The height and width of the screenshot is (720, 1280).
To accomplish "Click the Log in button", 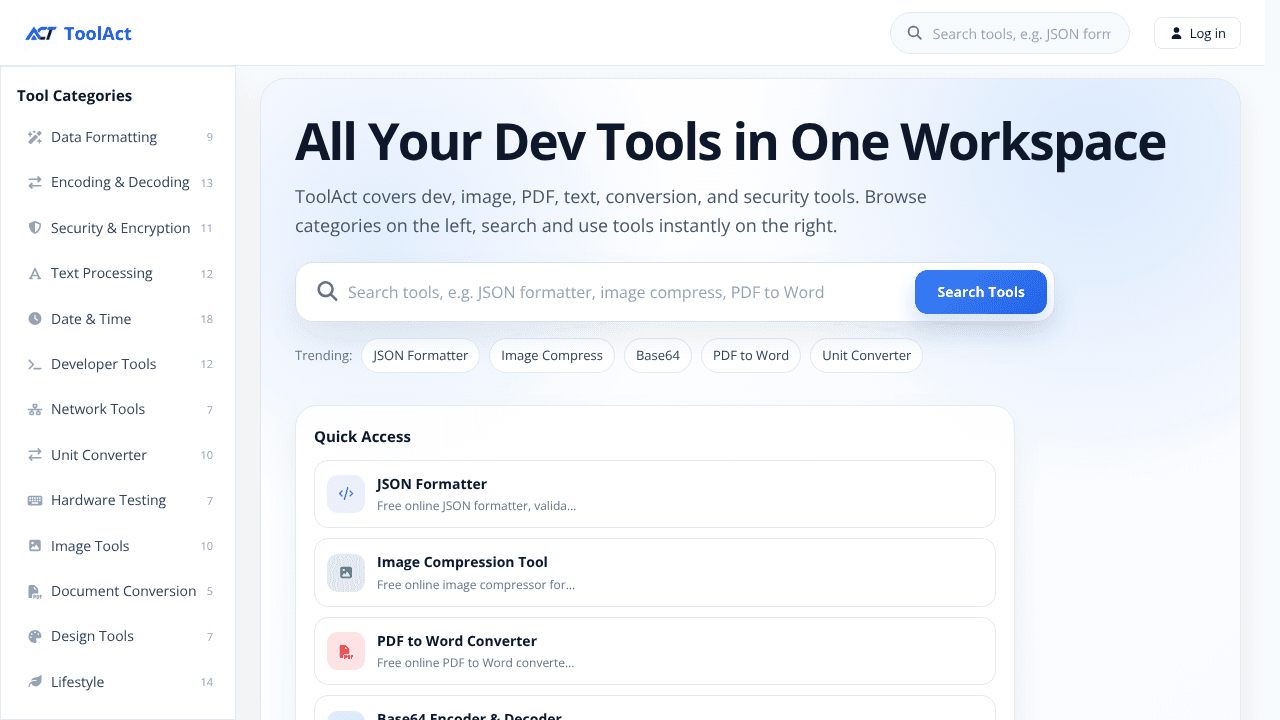I will (x=1197, y=33).
